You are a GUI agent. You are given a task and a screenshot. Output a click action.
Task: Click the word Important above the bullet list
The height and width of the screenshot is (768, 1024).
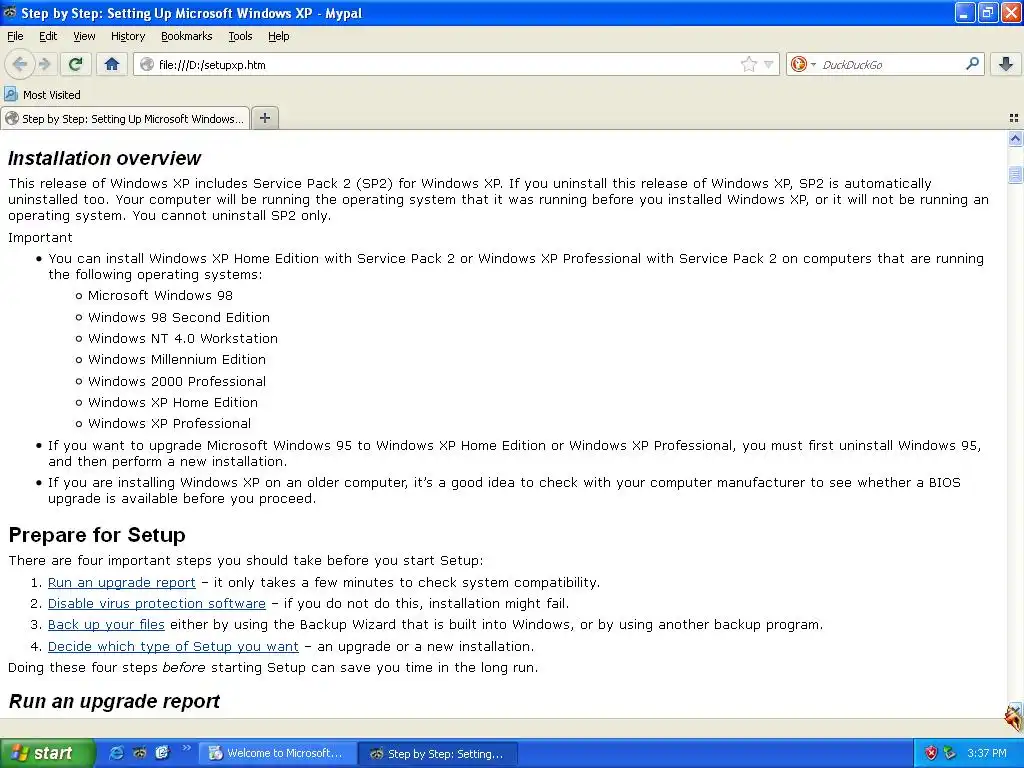[40, 238]
